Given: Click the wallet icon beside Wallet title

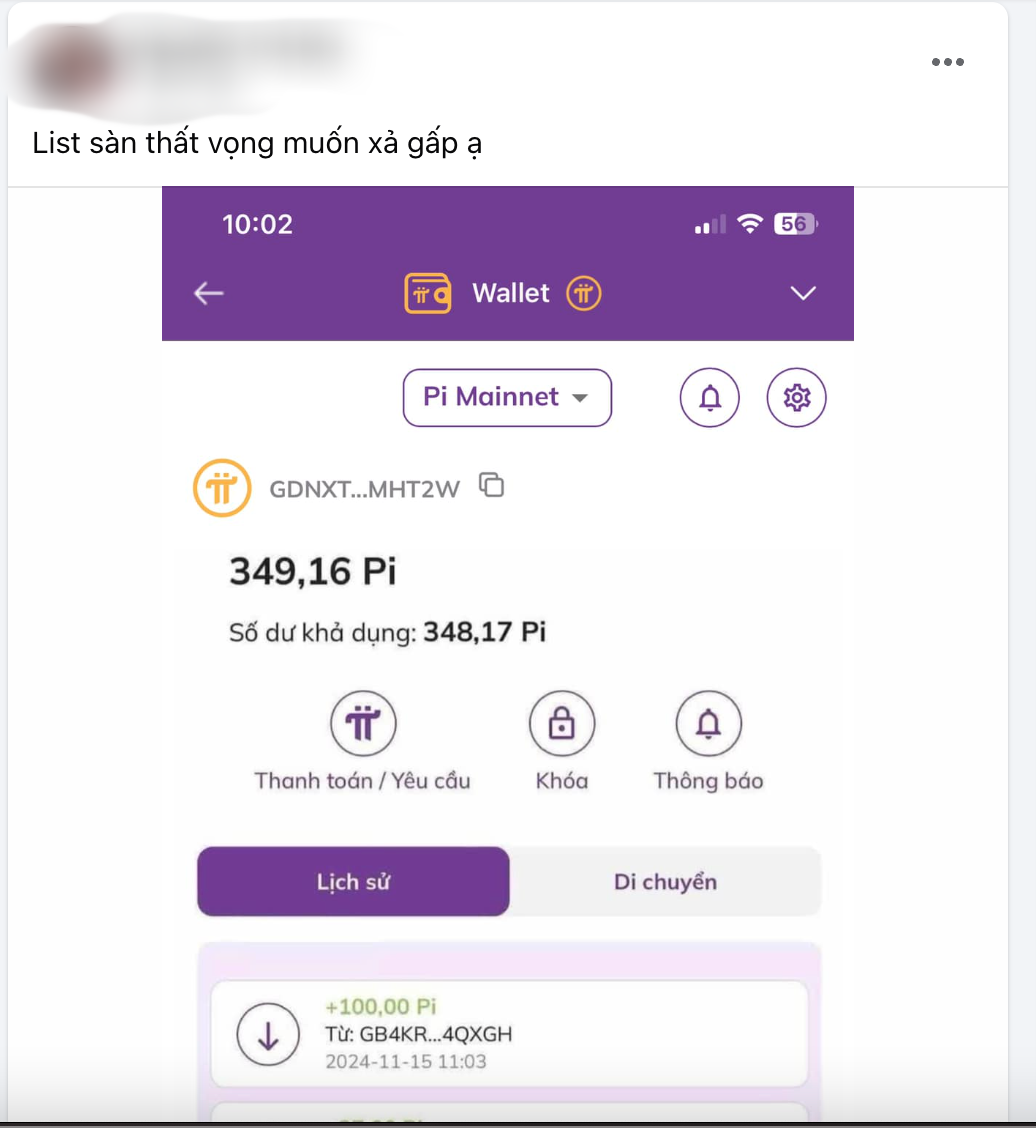Looking at the screenshot, I should click(428, 294).
